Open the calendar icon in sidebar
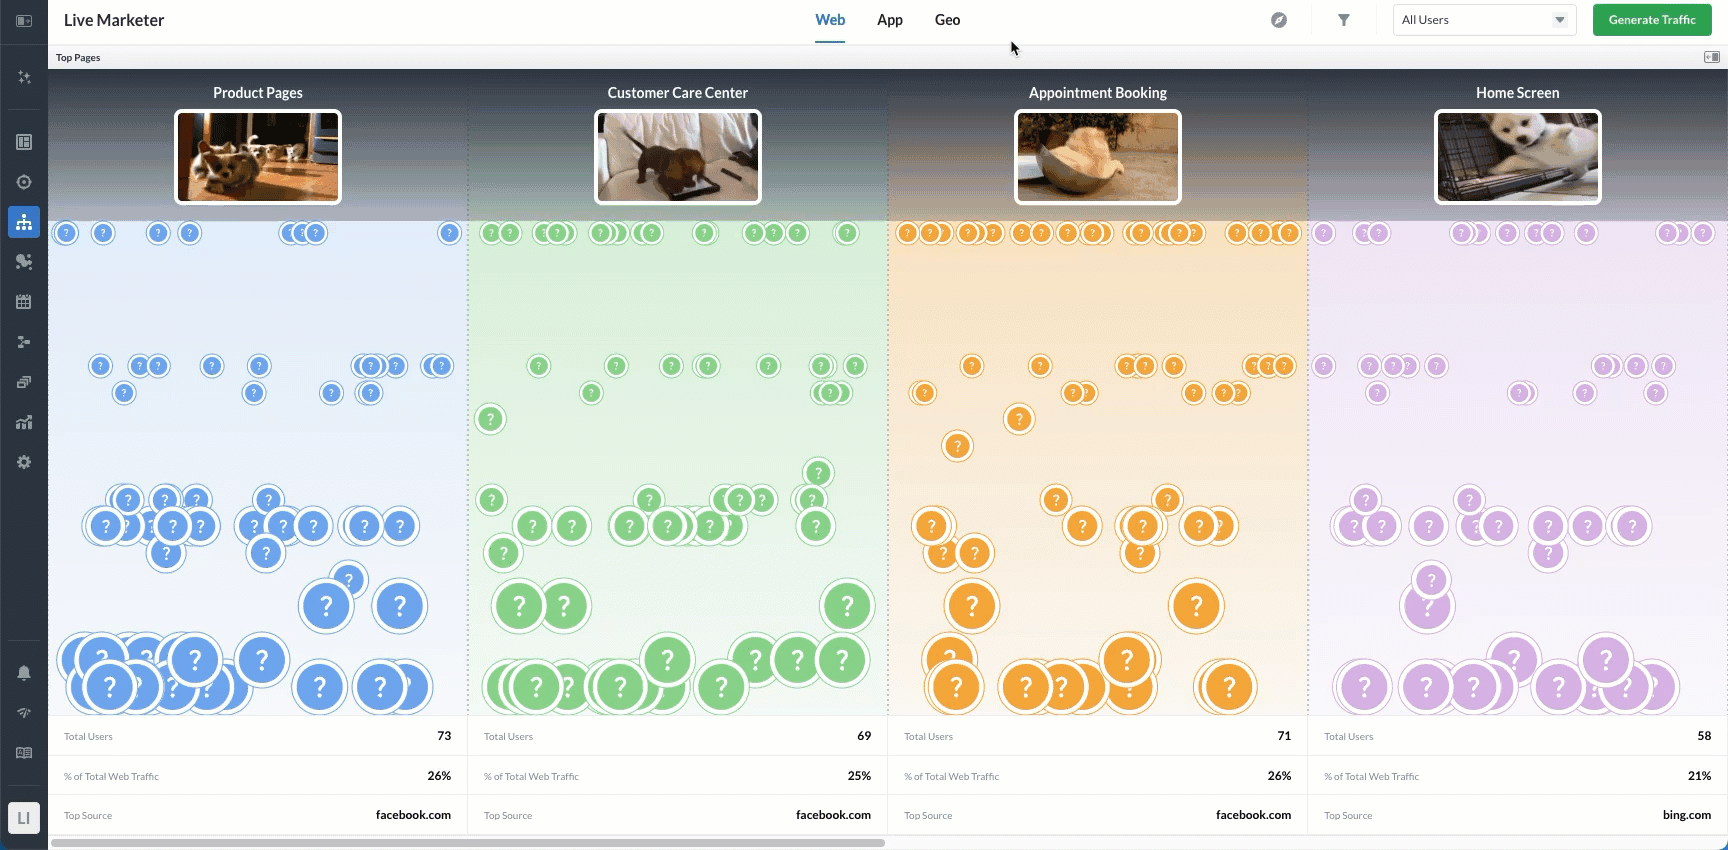The height and width of the screenshot is (850, 1728). tap(24, 302)
